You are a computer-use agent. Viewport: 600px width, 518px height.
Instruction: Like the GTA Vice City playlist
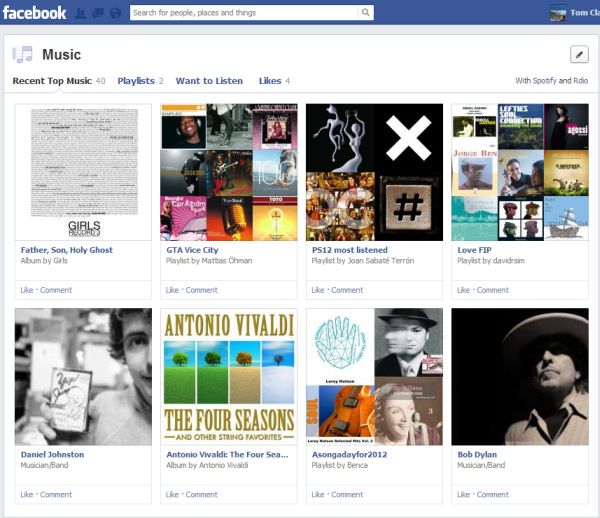point(172,290)
